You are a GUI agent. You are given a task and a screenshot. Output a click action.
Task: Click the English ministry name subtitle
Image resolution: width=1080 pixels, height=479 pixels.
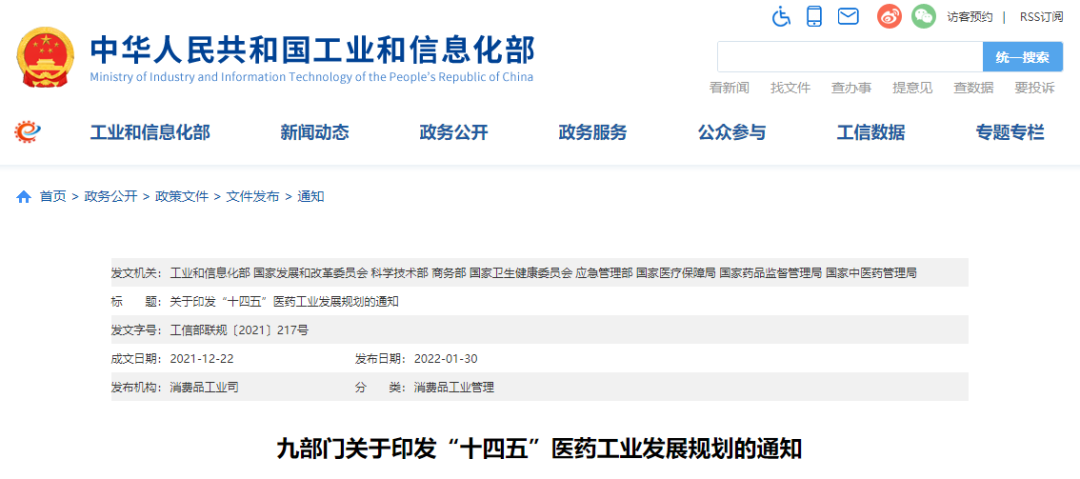tap(311, 77)
